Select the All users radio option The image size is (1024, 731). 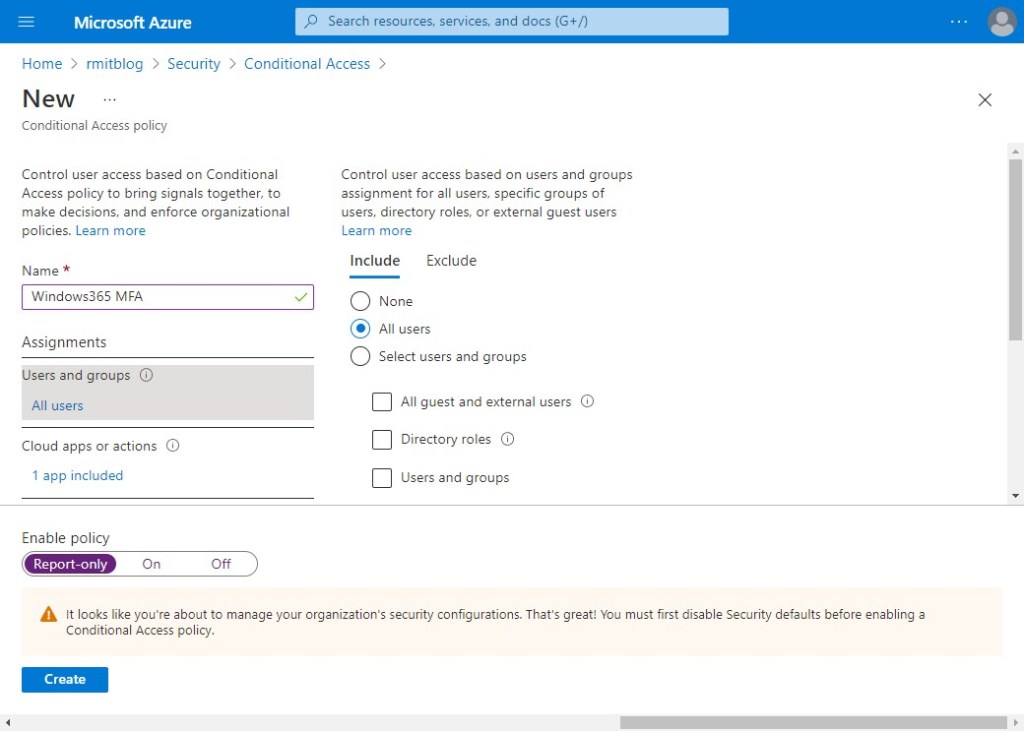tap(360, 329)
